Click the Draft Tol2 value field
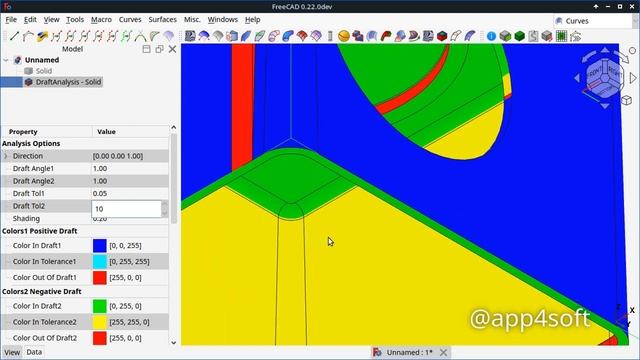The image size is (640, 360). 127,209
